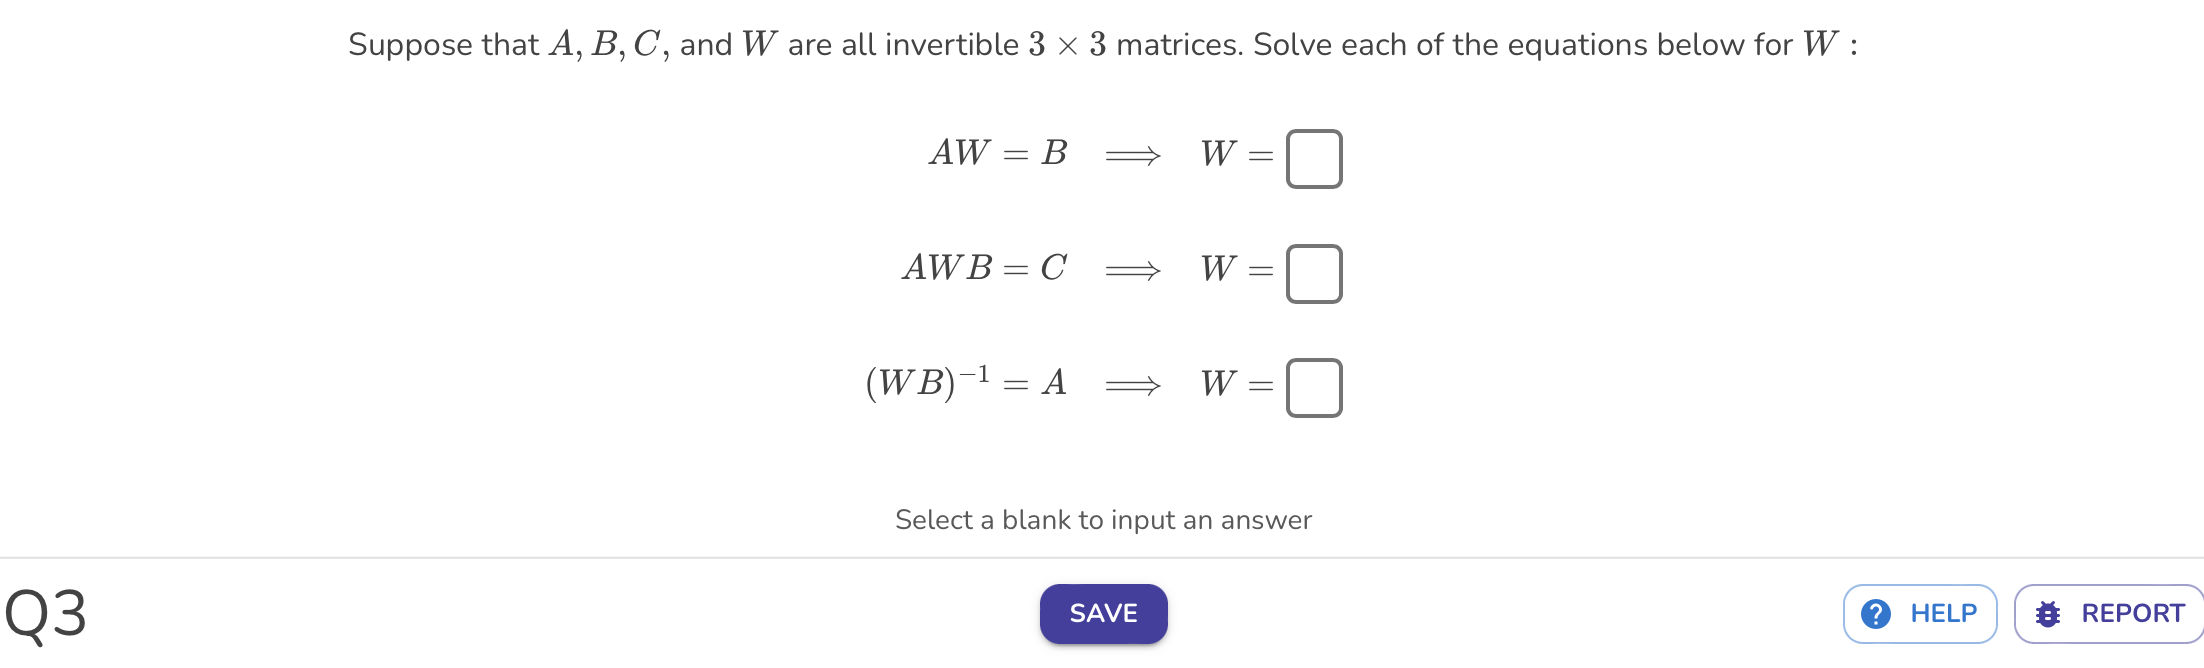Click 'Select a blank to input an answer' text

click(x=1103, y=519)
